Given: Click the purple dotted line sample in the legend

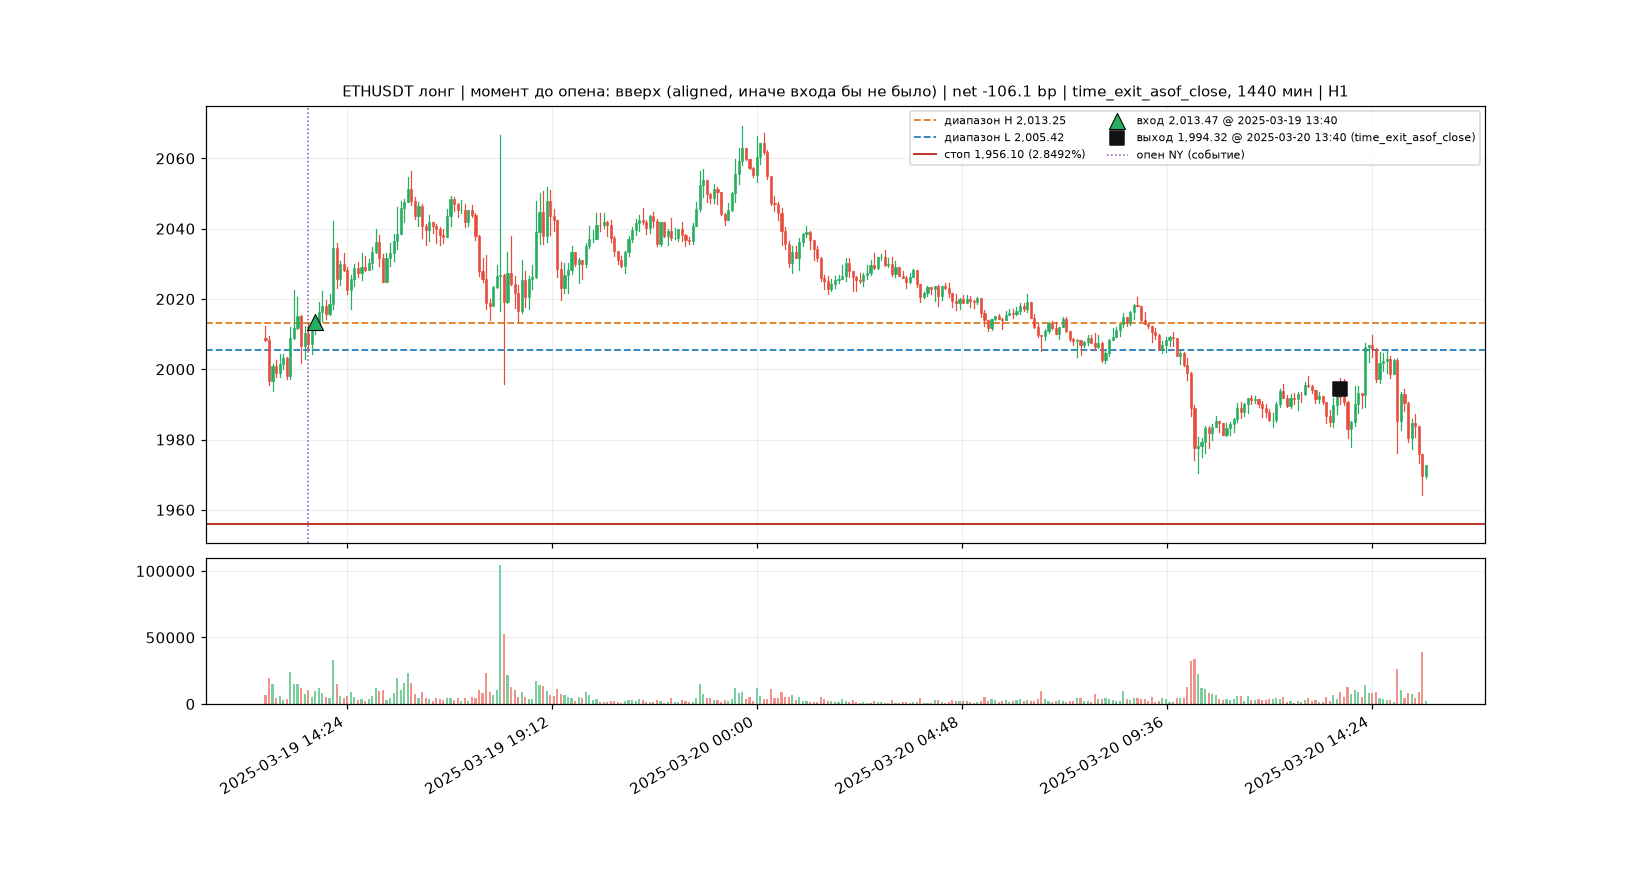Looking at the screenshot, I should [1117, 155].
